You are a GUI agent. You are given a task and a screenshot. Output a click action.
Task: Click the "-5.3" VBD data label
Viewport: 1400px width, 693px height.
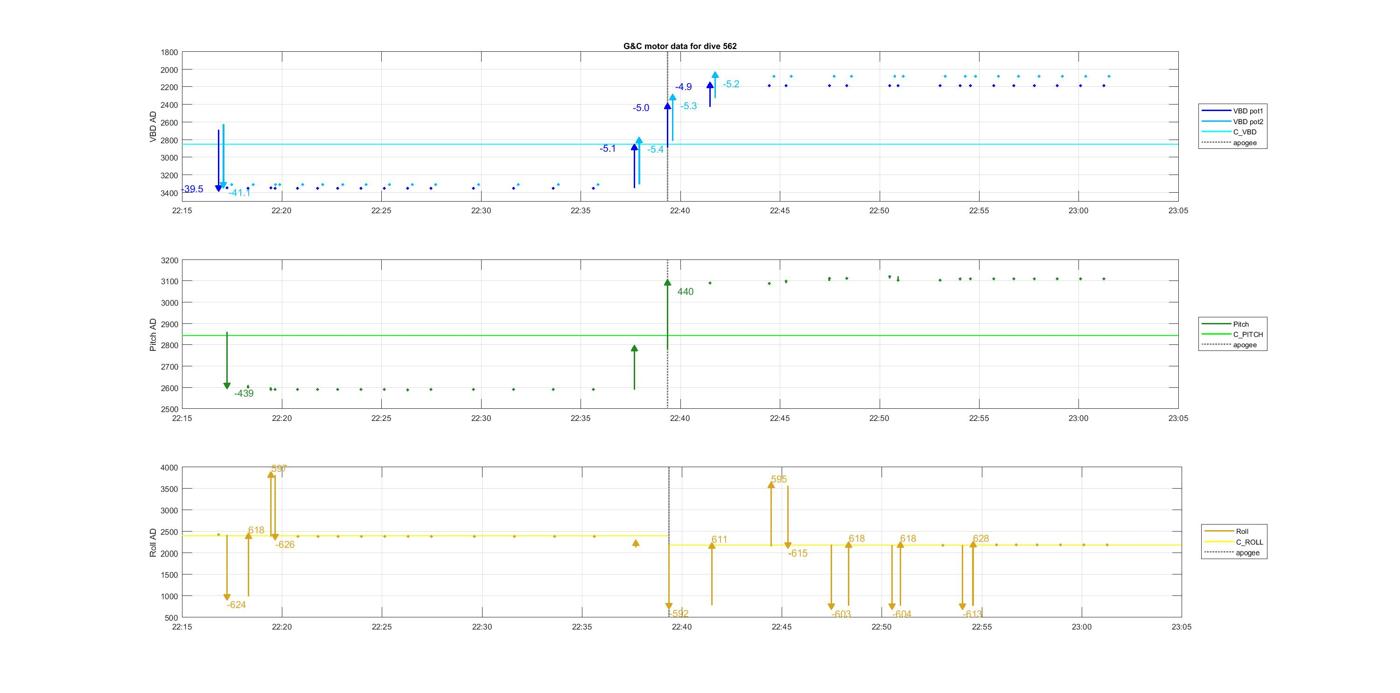point(688,106)
